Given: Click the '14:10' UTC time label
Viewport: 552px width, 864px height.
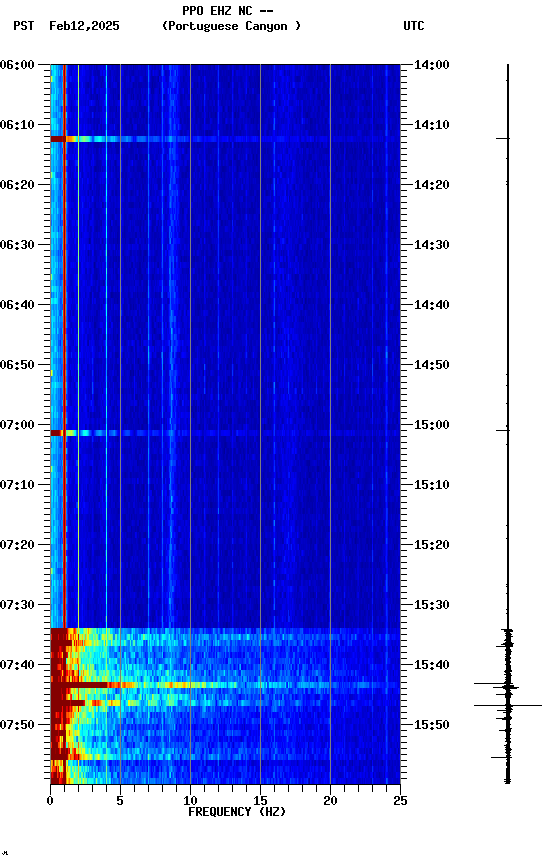Looking at the screenshot, I should (432, 125).
